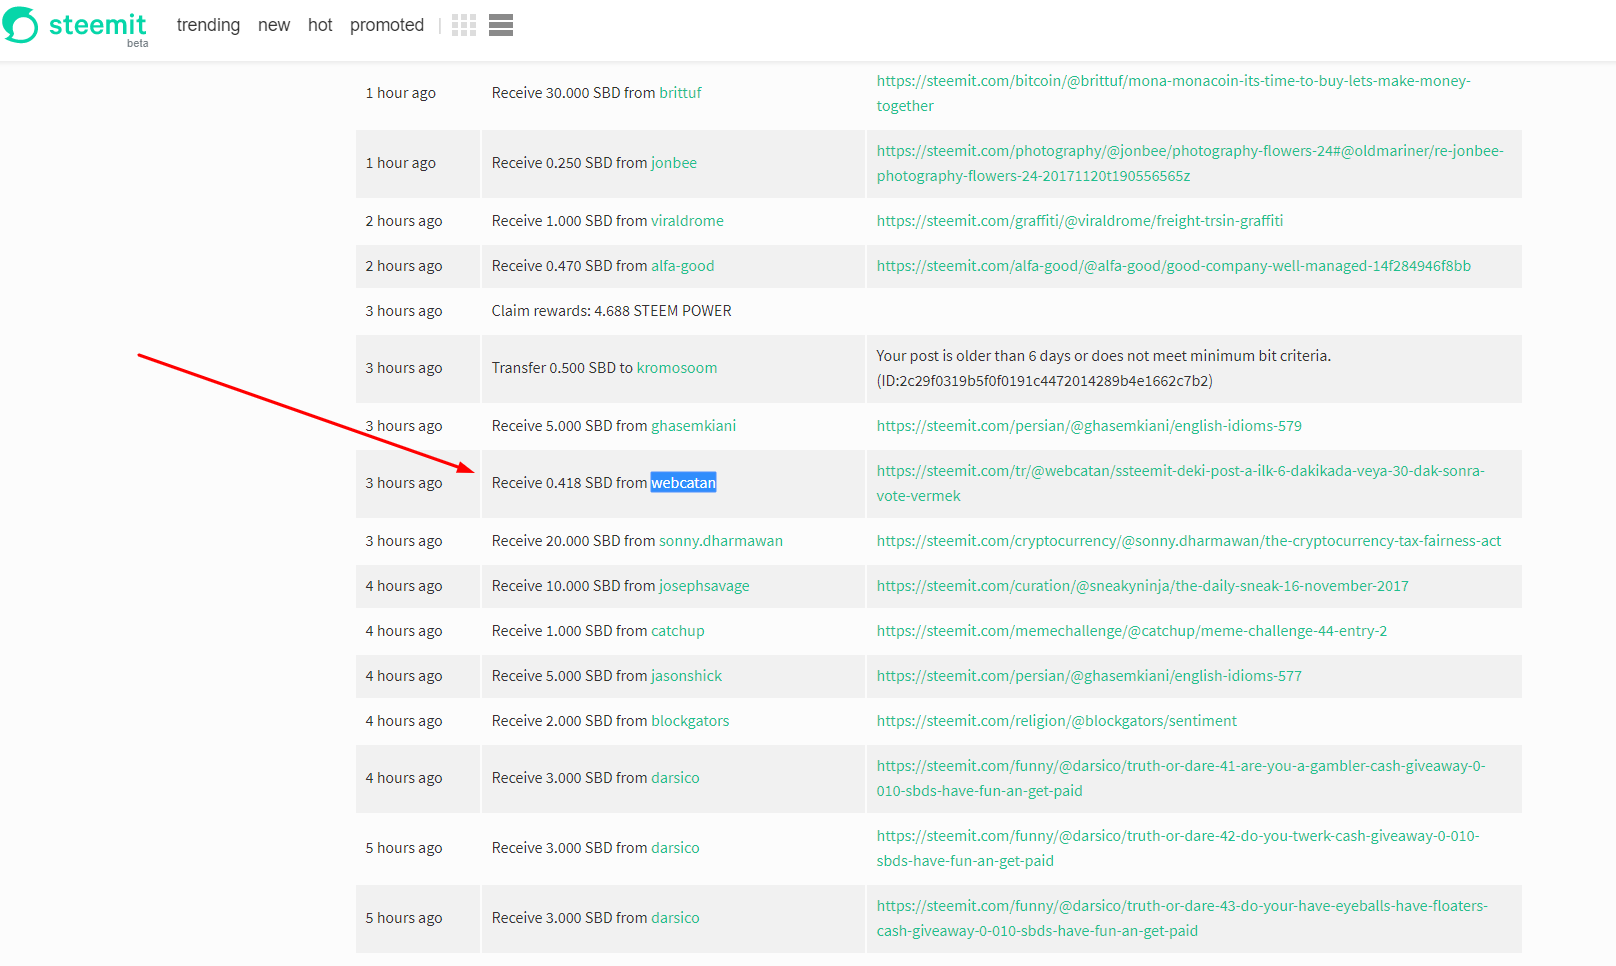Open the blockgators sentiment post URL
This screenshot has height=966, width=1616.
tap(1057, 721)
